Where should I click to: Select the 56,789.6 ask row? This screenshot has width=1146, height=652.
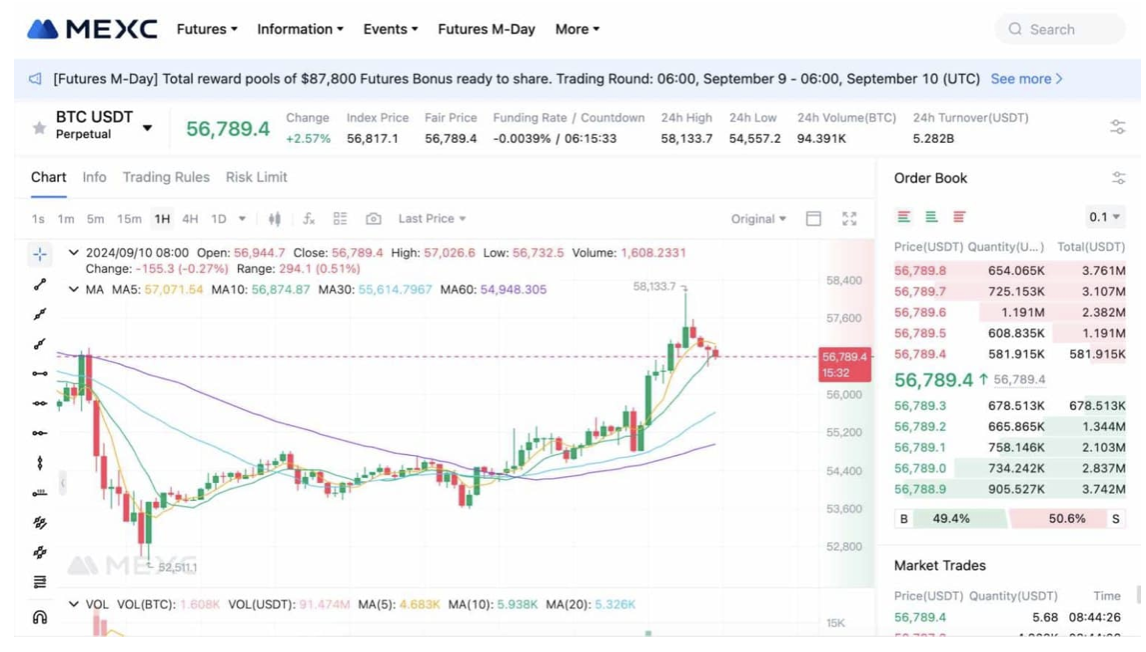point(1009,312)
